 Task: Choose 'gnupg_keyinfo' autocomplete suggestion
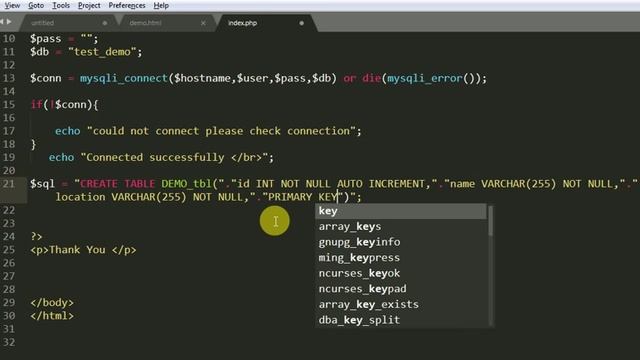pos(401,242)
